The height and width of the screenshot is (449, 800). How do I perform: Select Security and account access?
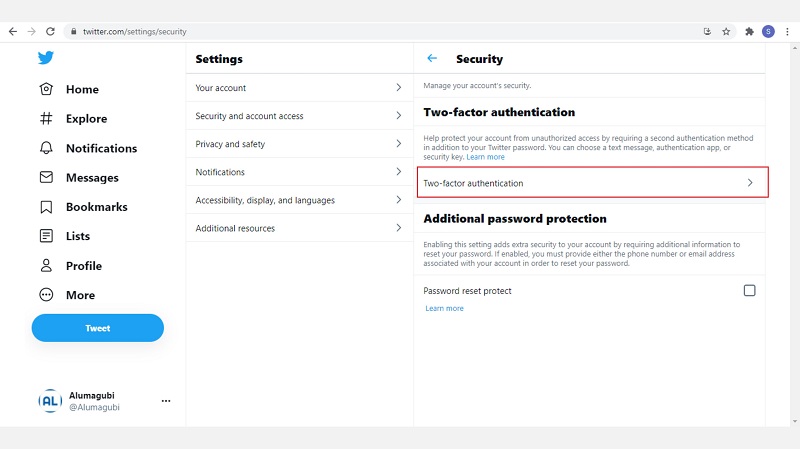(250, 116)
